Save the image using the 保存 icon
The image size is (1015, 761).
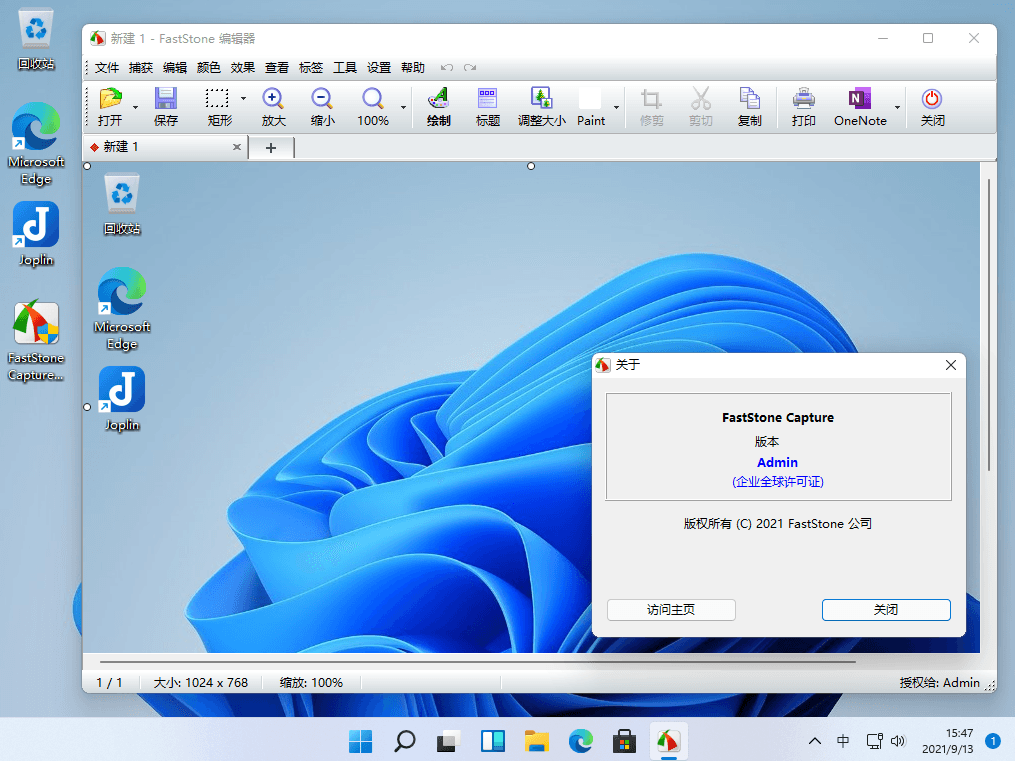[x=166, y=107]
